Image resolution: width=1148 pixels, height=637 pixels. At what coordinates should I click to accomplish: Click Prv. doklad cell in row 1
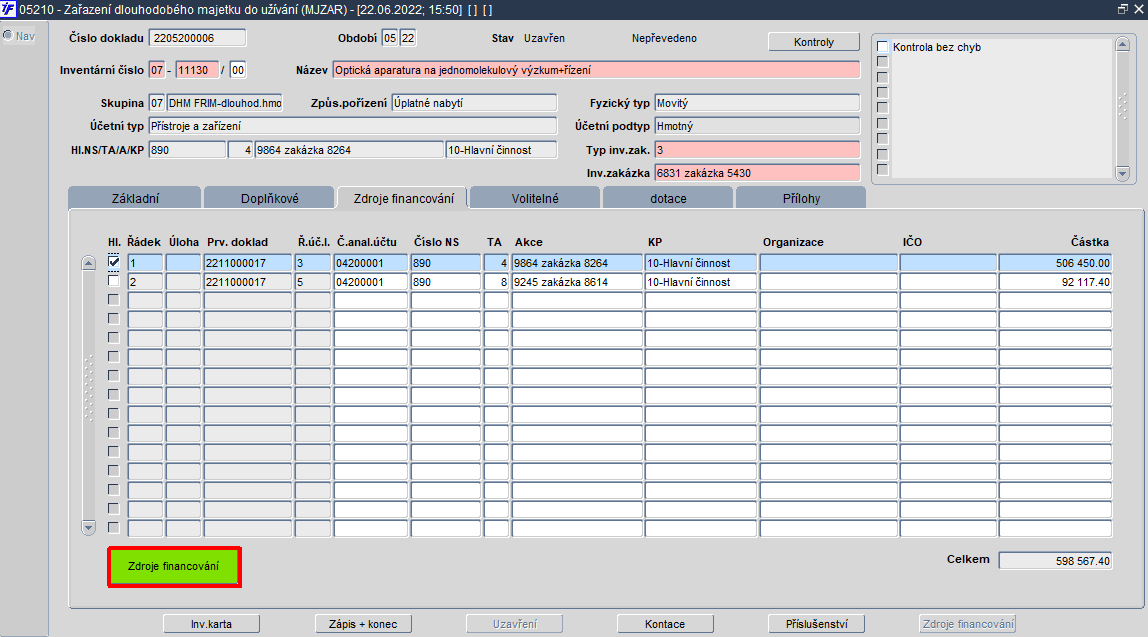pos(247,263)
